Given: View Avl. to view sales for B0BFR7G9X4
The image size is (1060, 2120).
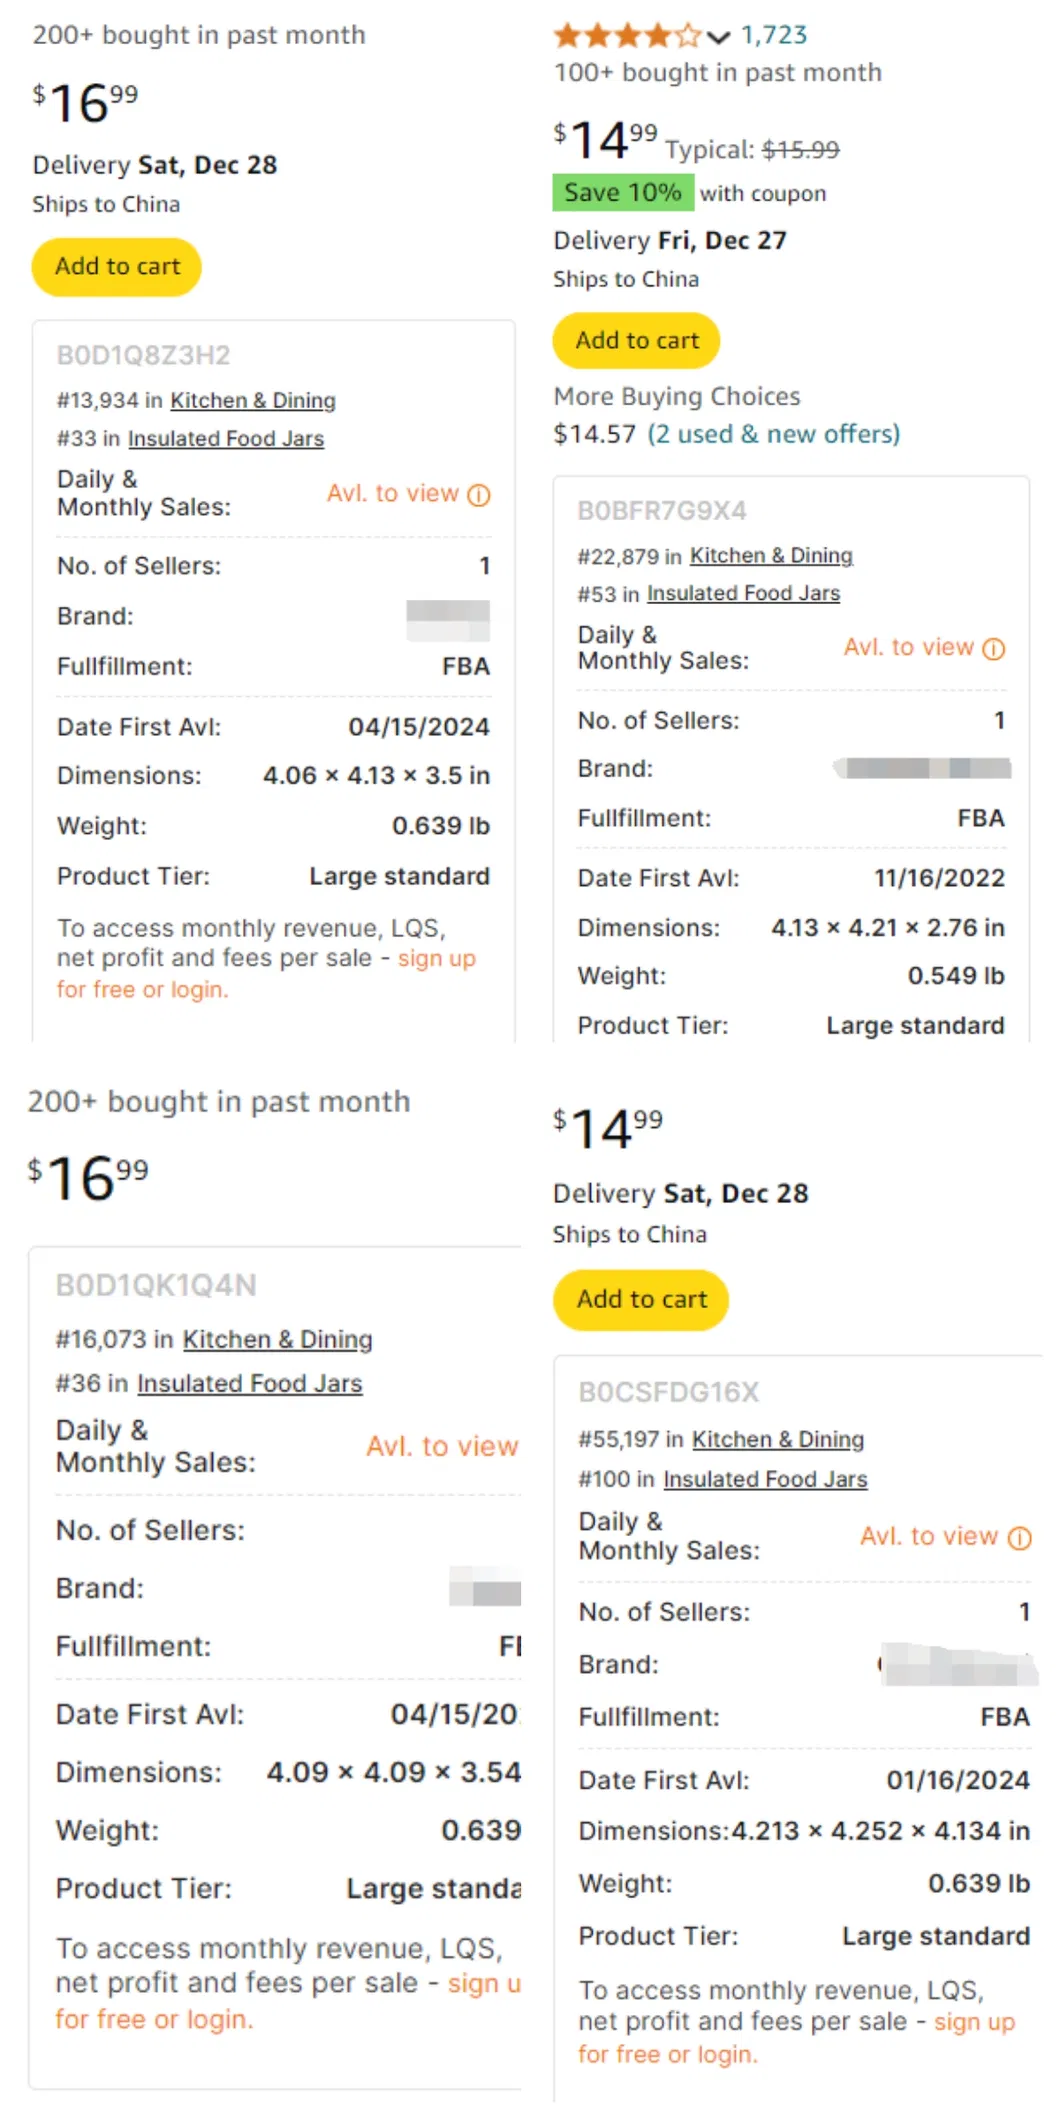Looking at the screenshot, I should pos(911,647).
